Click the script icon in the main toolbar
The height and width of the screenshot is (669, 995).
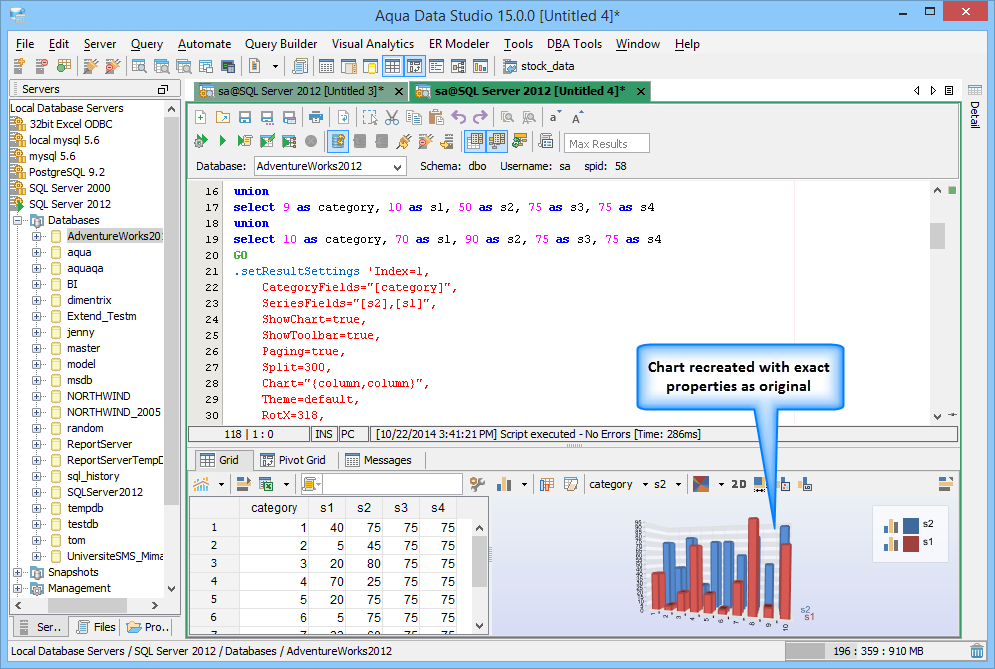(300, 66)
